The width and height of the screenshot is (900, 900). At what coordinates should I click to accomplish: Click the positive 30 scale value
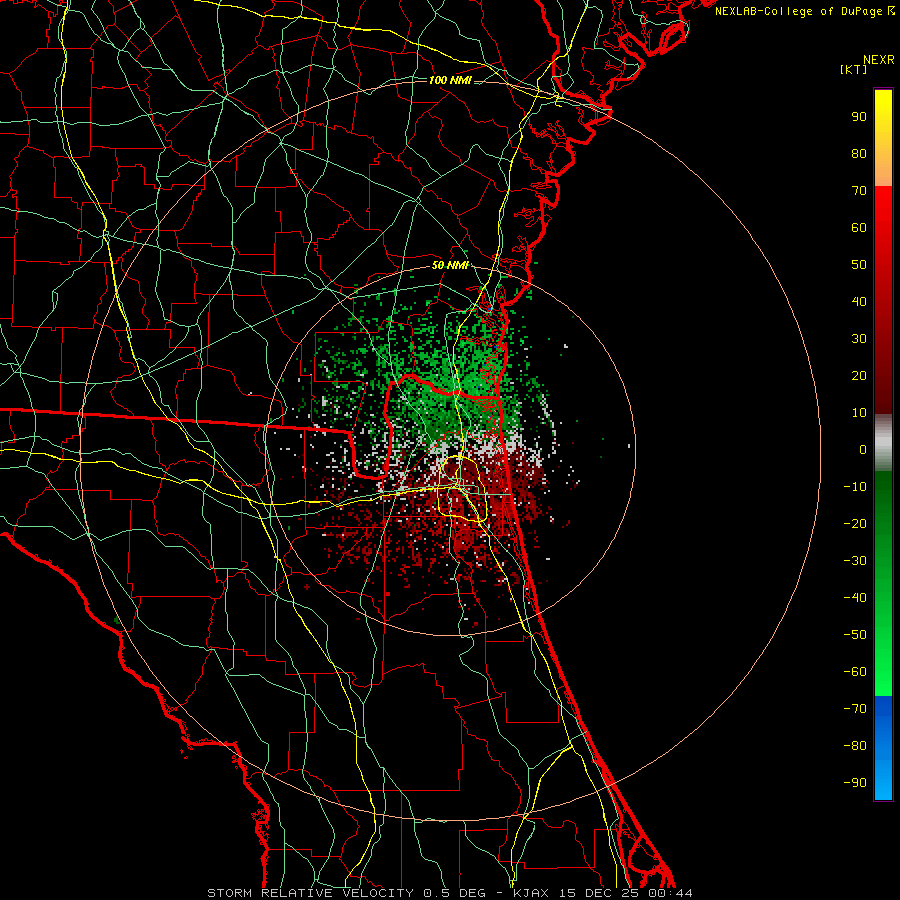(859, 339)
